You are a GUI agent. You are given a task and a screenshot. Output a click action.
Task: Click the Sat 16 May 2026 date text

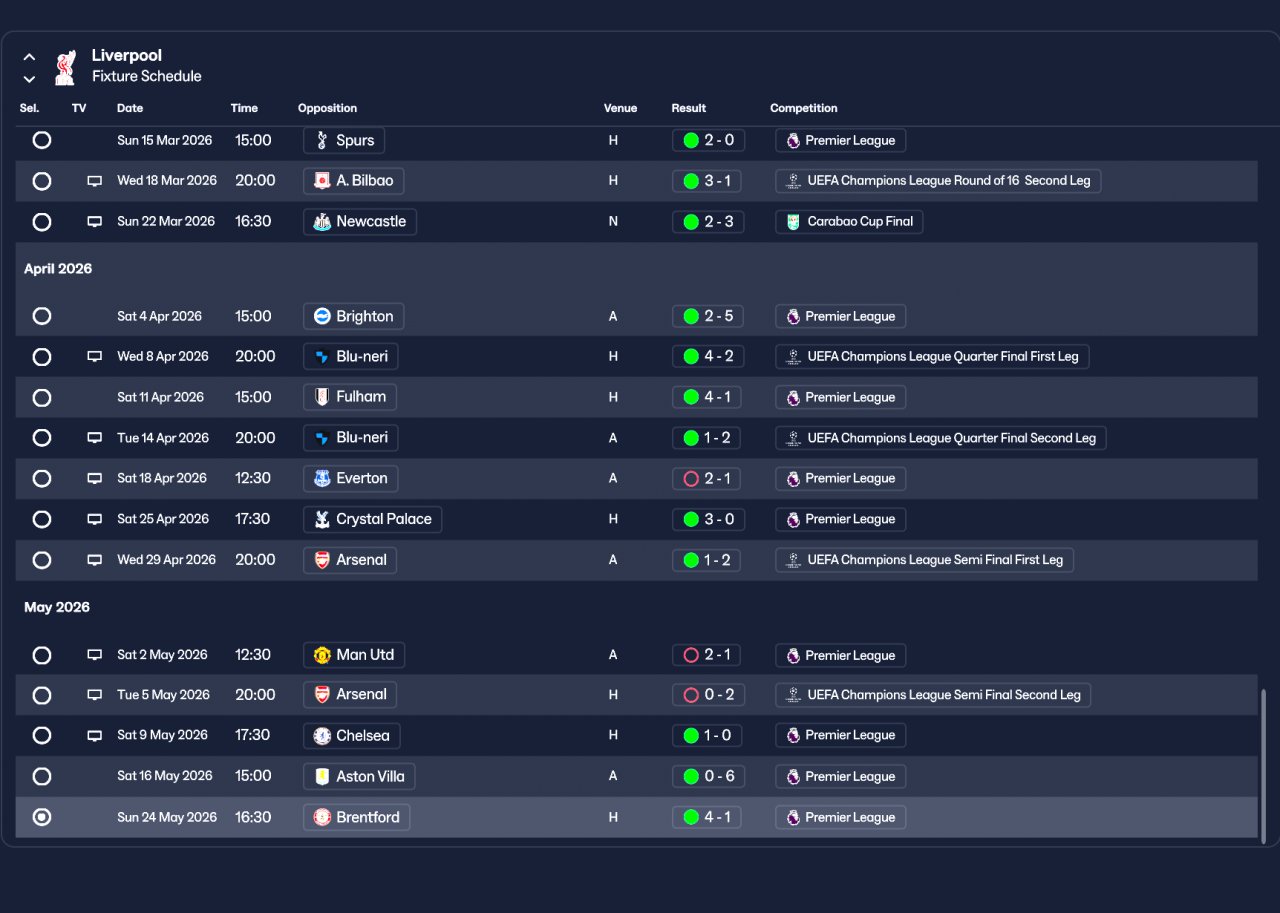pos(165,776)
